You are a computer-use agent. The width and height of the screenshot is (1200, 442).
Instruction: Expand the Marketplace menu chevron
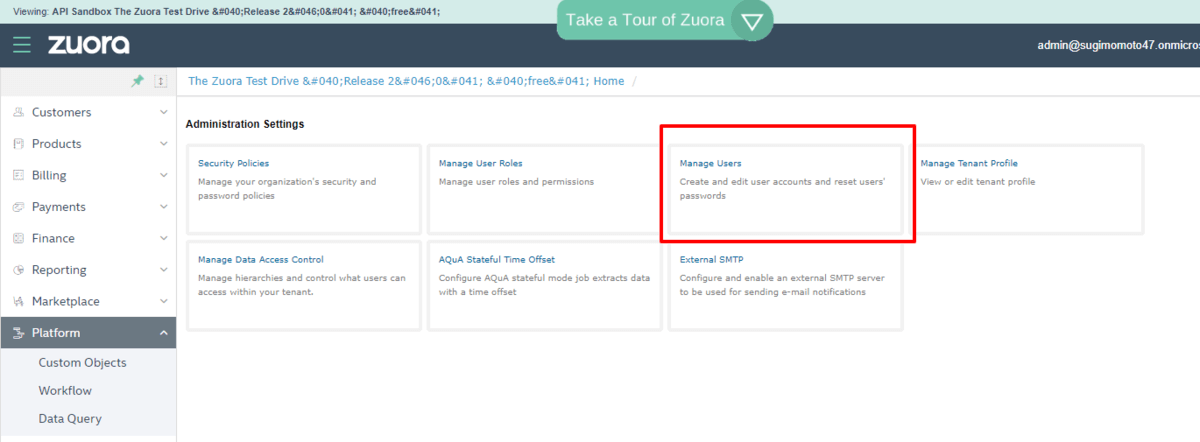tap(164, 301)
